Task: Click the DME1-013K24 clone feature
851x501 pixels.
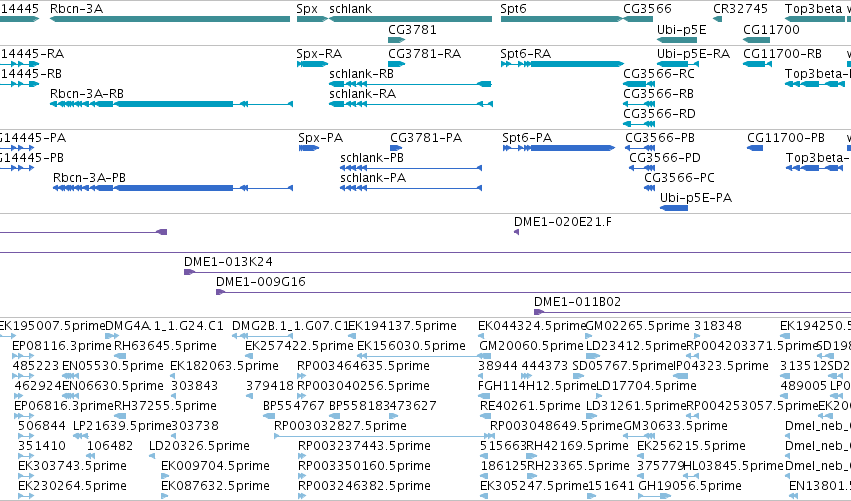Action: [x=517, y=272]
